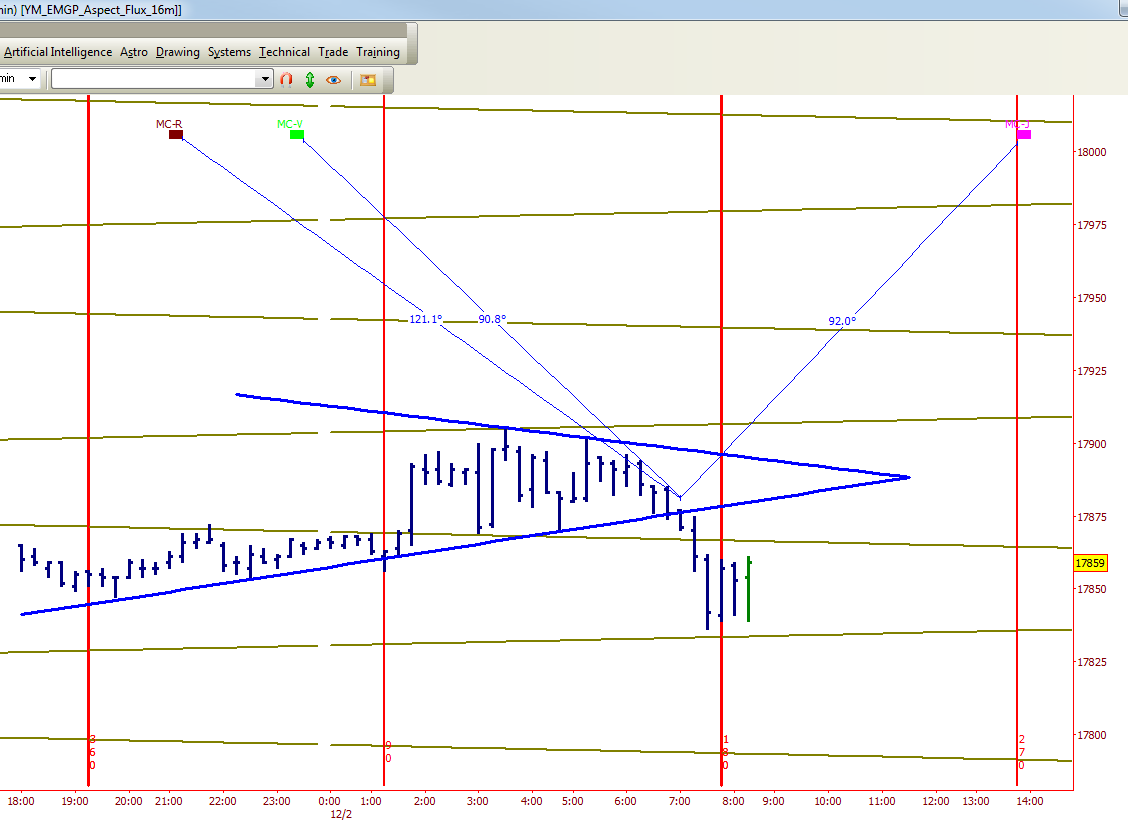
Task: Toggle the eye visibility icon in toolbar
Action: 333,80
